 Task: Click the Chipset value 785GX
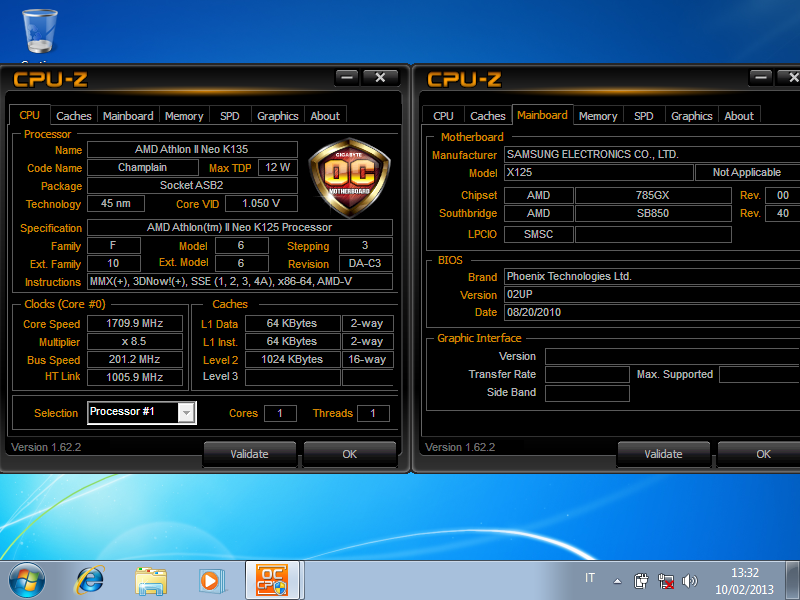tap(653, 195)
